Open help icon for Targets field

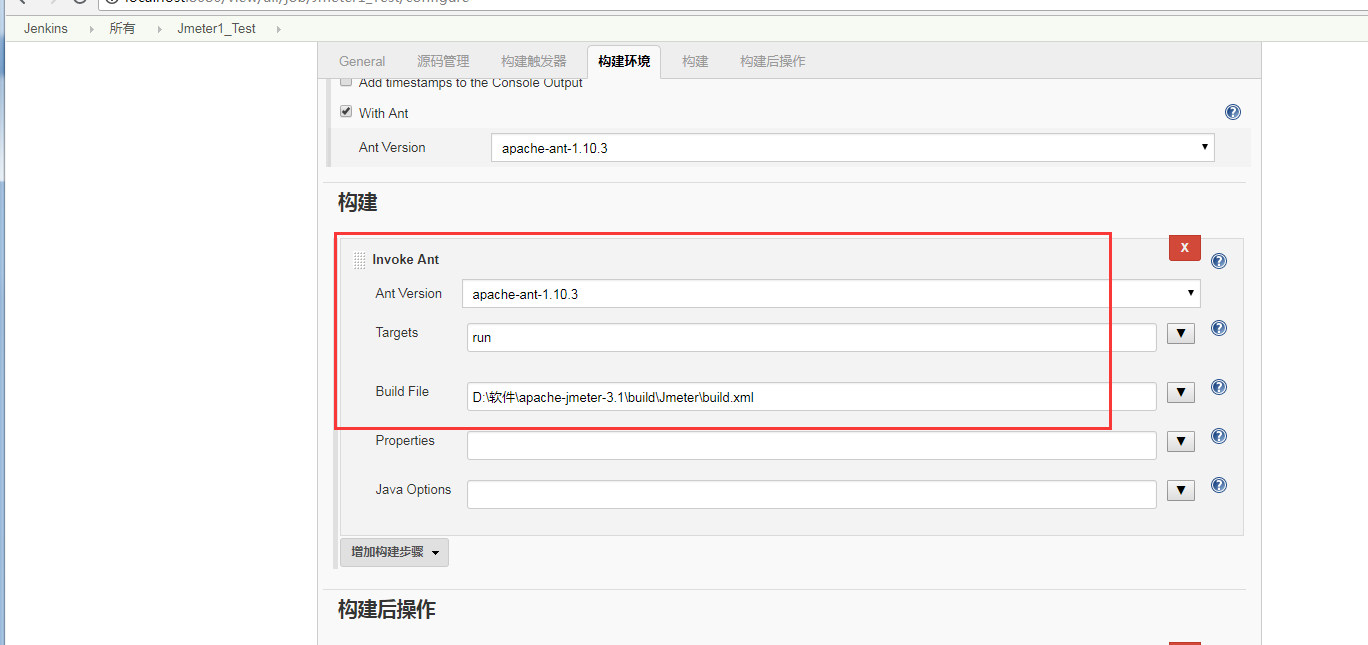click(1219, 328)
